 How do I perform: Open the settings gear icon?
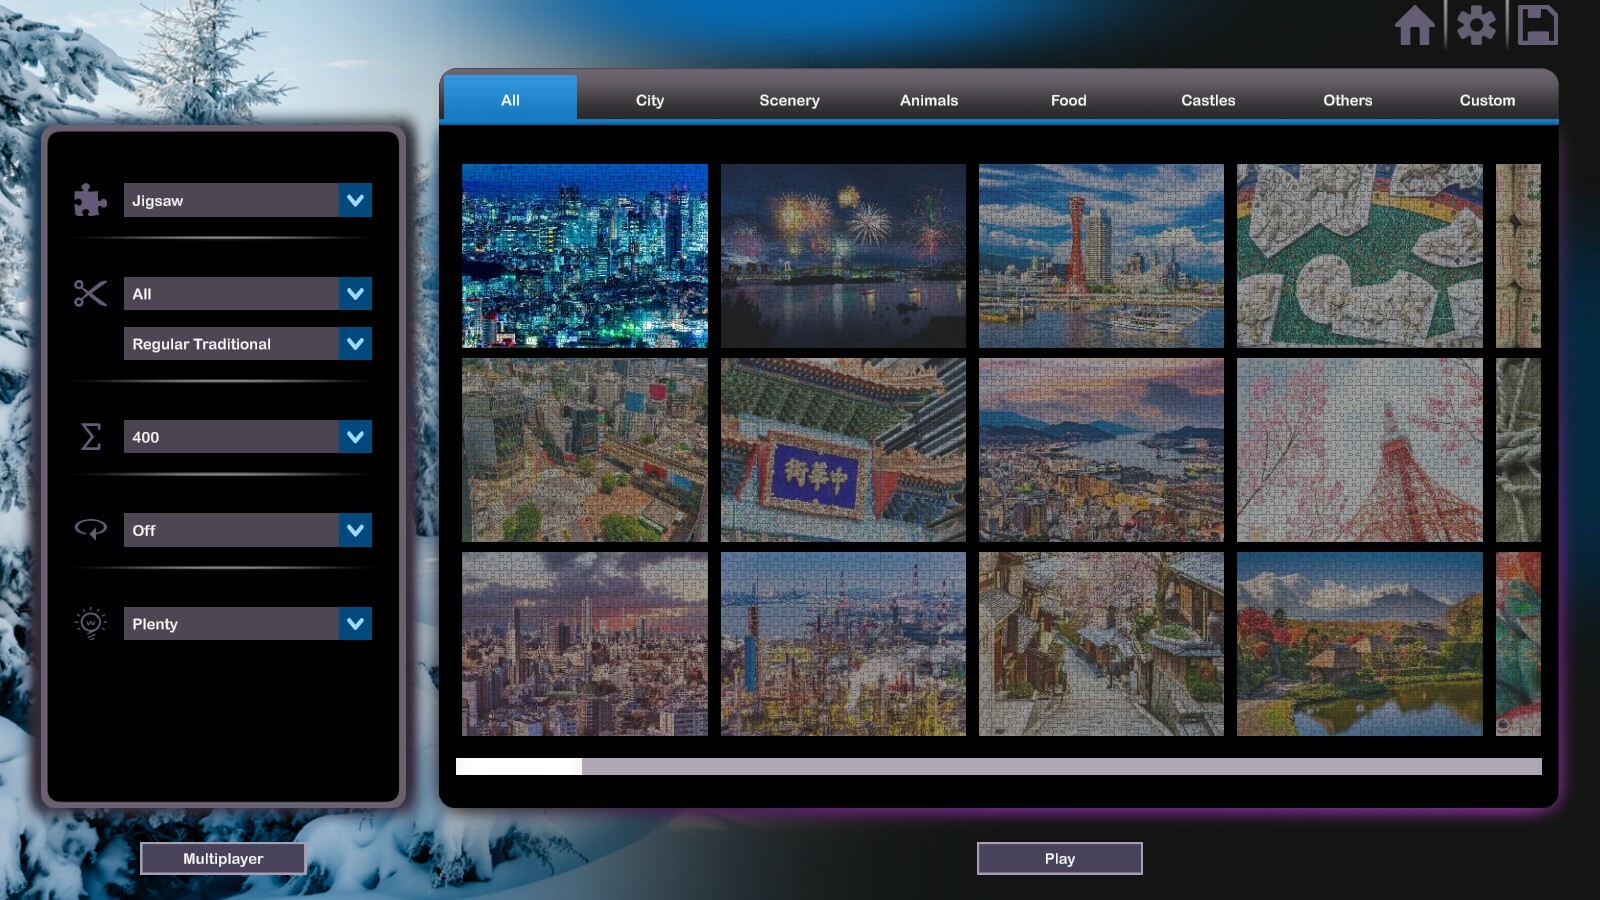(1477, 27)
